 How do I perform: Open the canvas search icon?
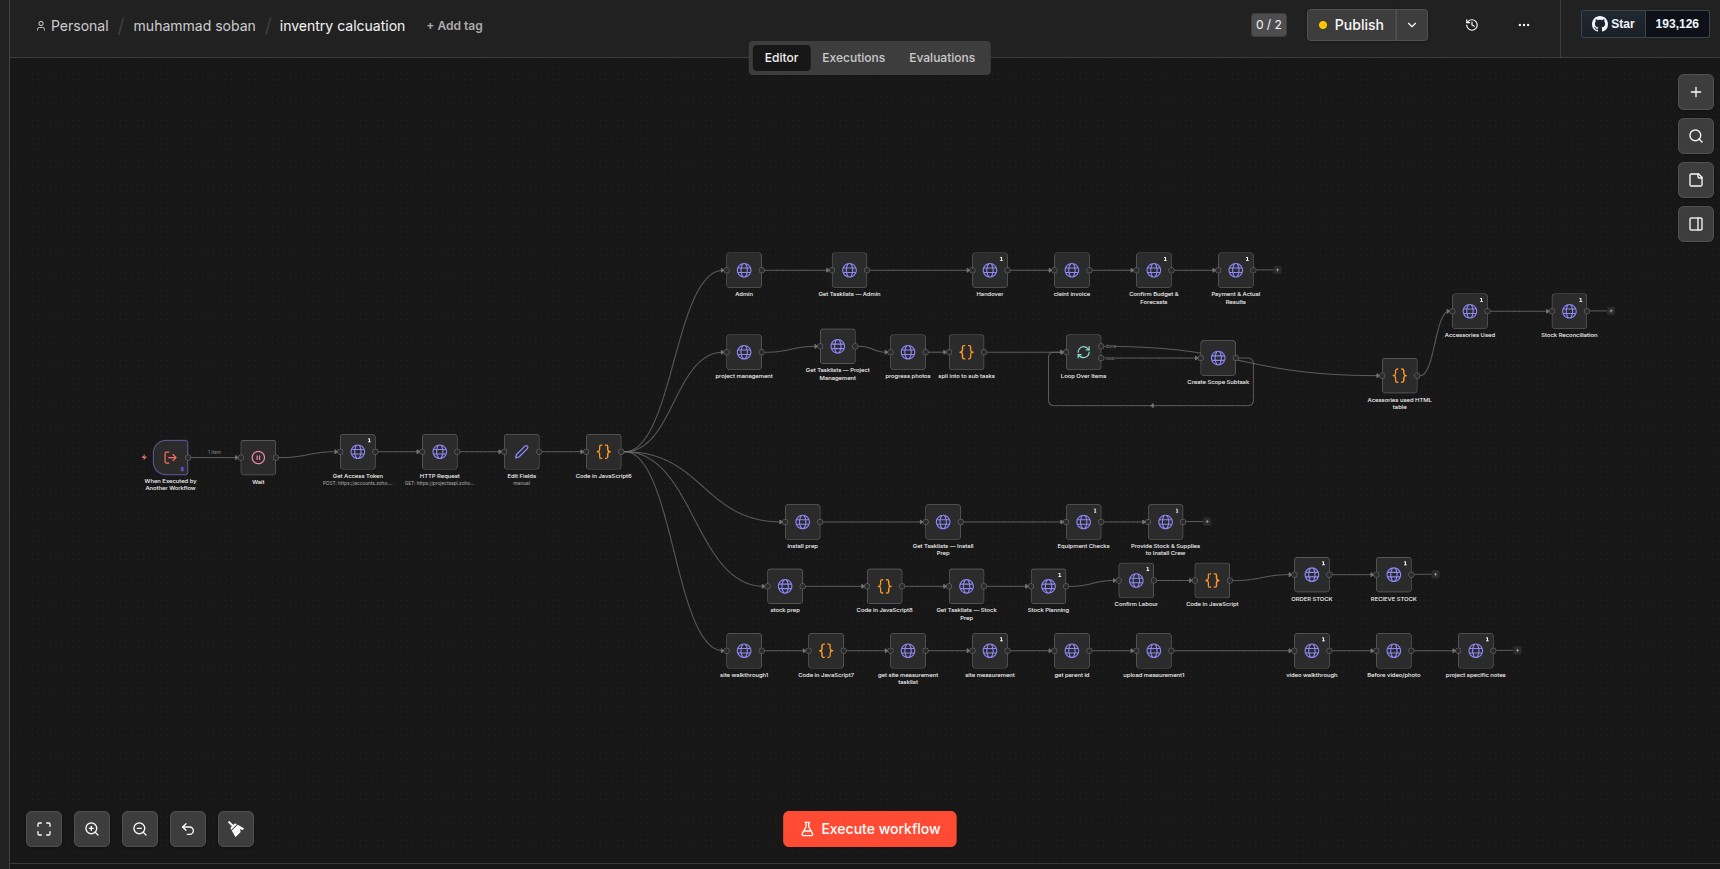coord(1696,136)
